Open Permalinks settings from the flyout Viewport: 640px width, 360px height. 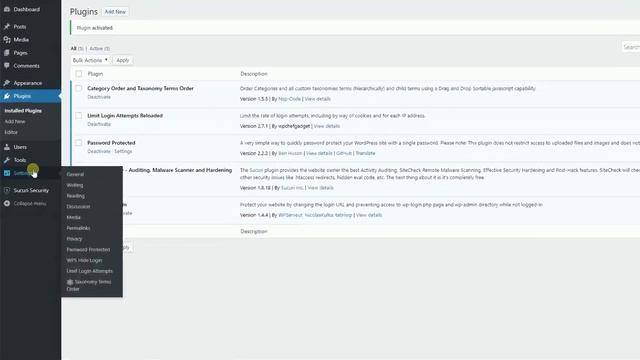78,228
